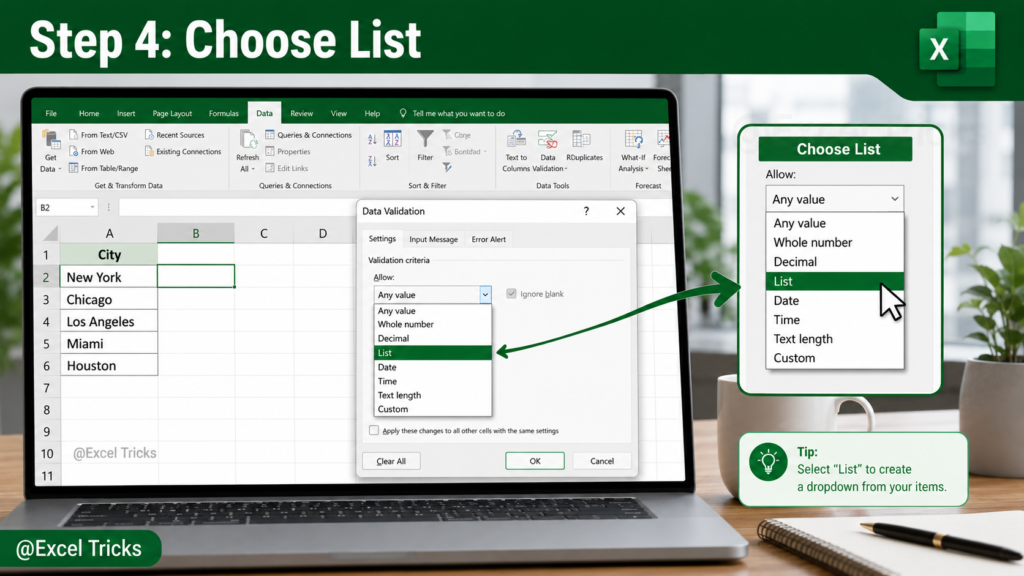This screenshot has height=576, width=1024.
Task: Open the Review ribbon tab
Action: pyautogui.click(x=301, y=113)
